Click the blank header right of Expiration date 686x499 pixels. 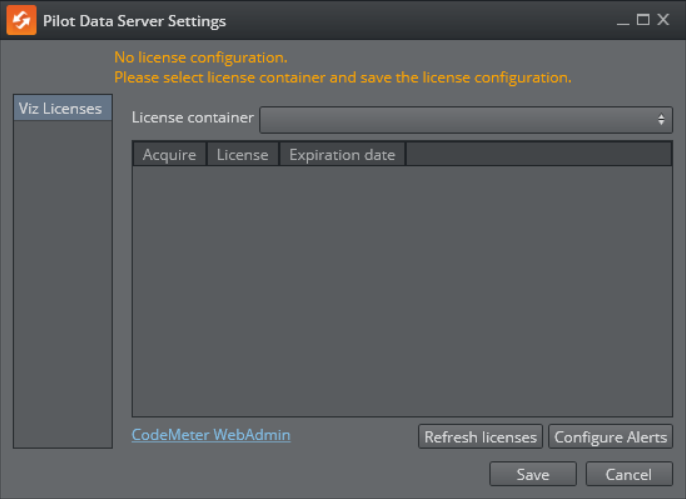pos(538,154)
